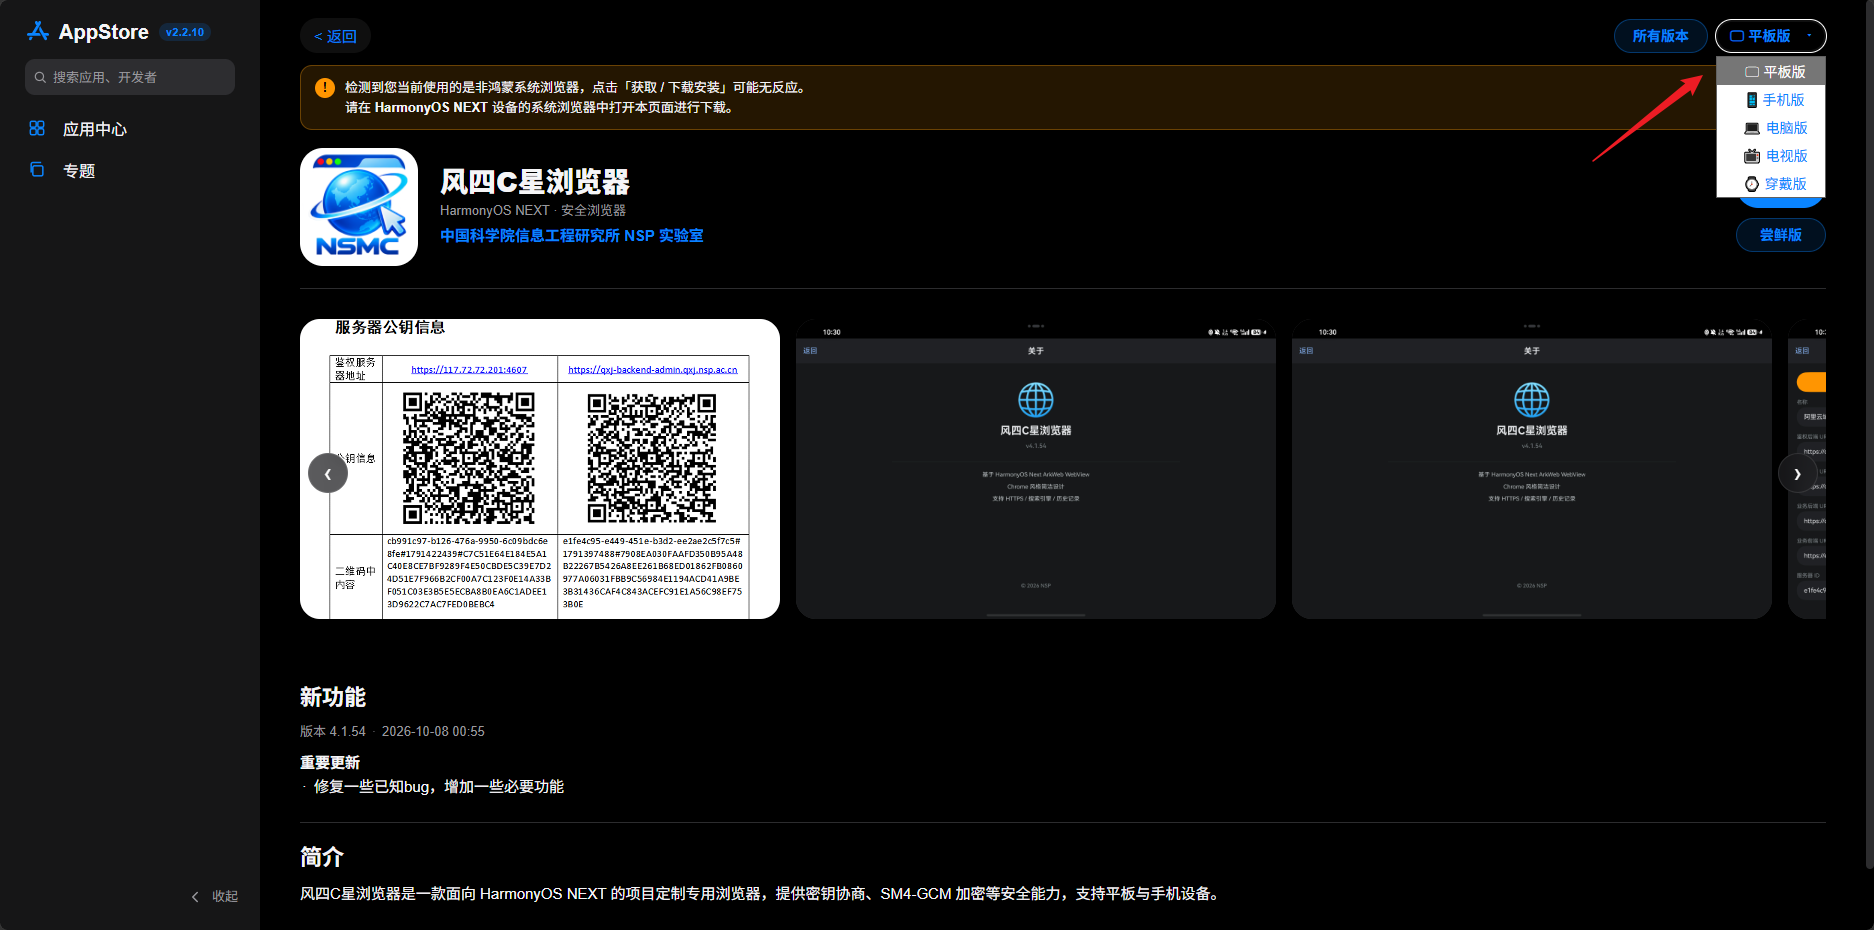Click the 应用中心 grid icon
This screenshot has height=930, width=1874.
click(37, 128)
